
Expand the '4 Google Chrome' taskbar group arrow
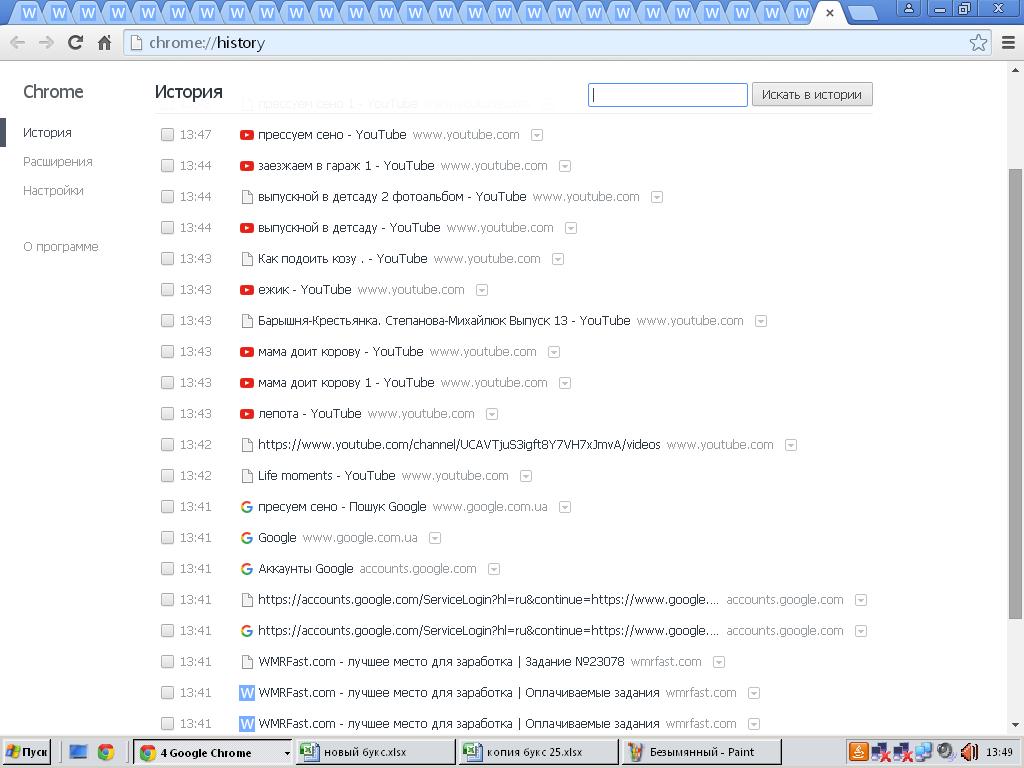[x=287, y=753]
